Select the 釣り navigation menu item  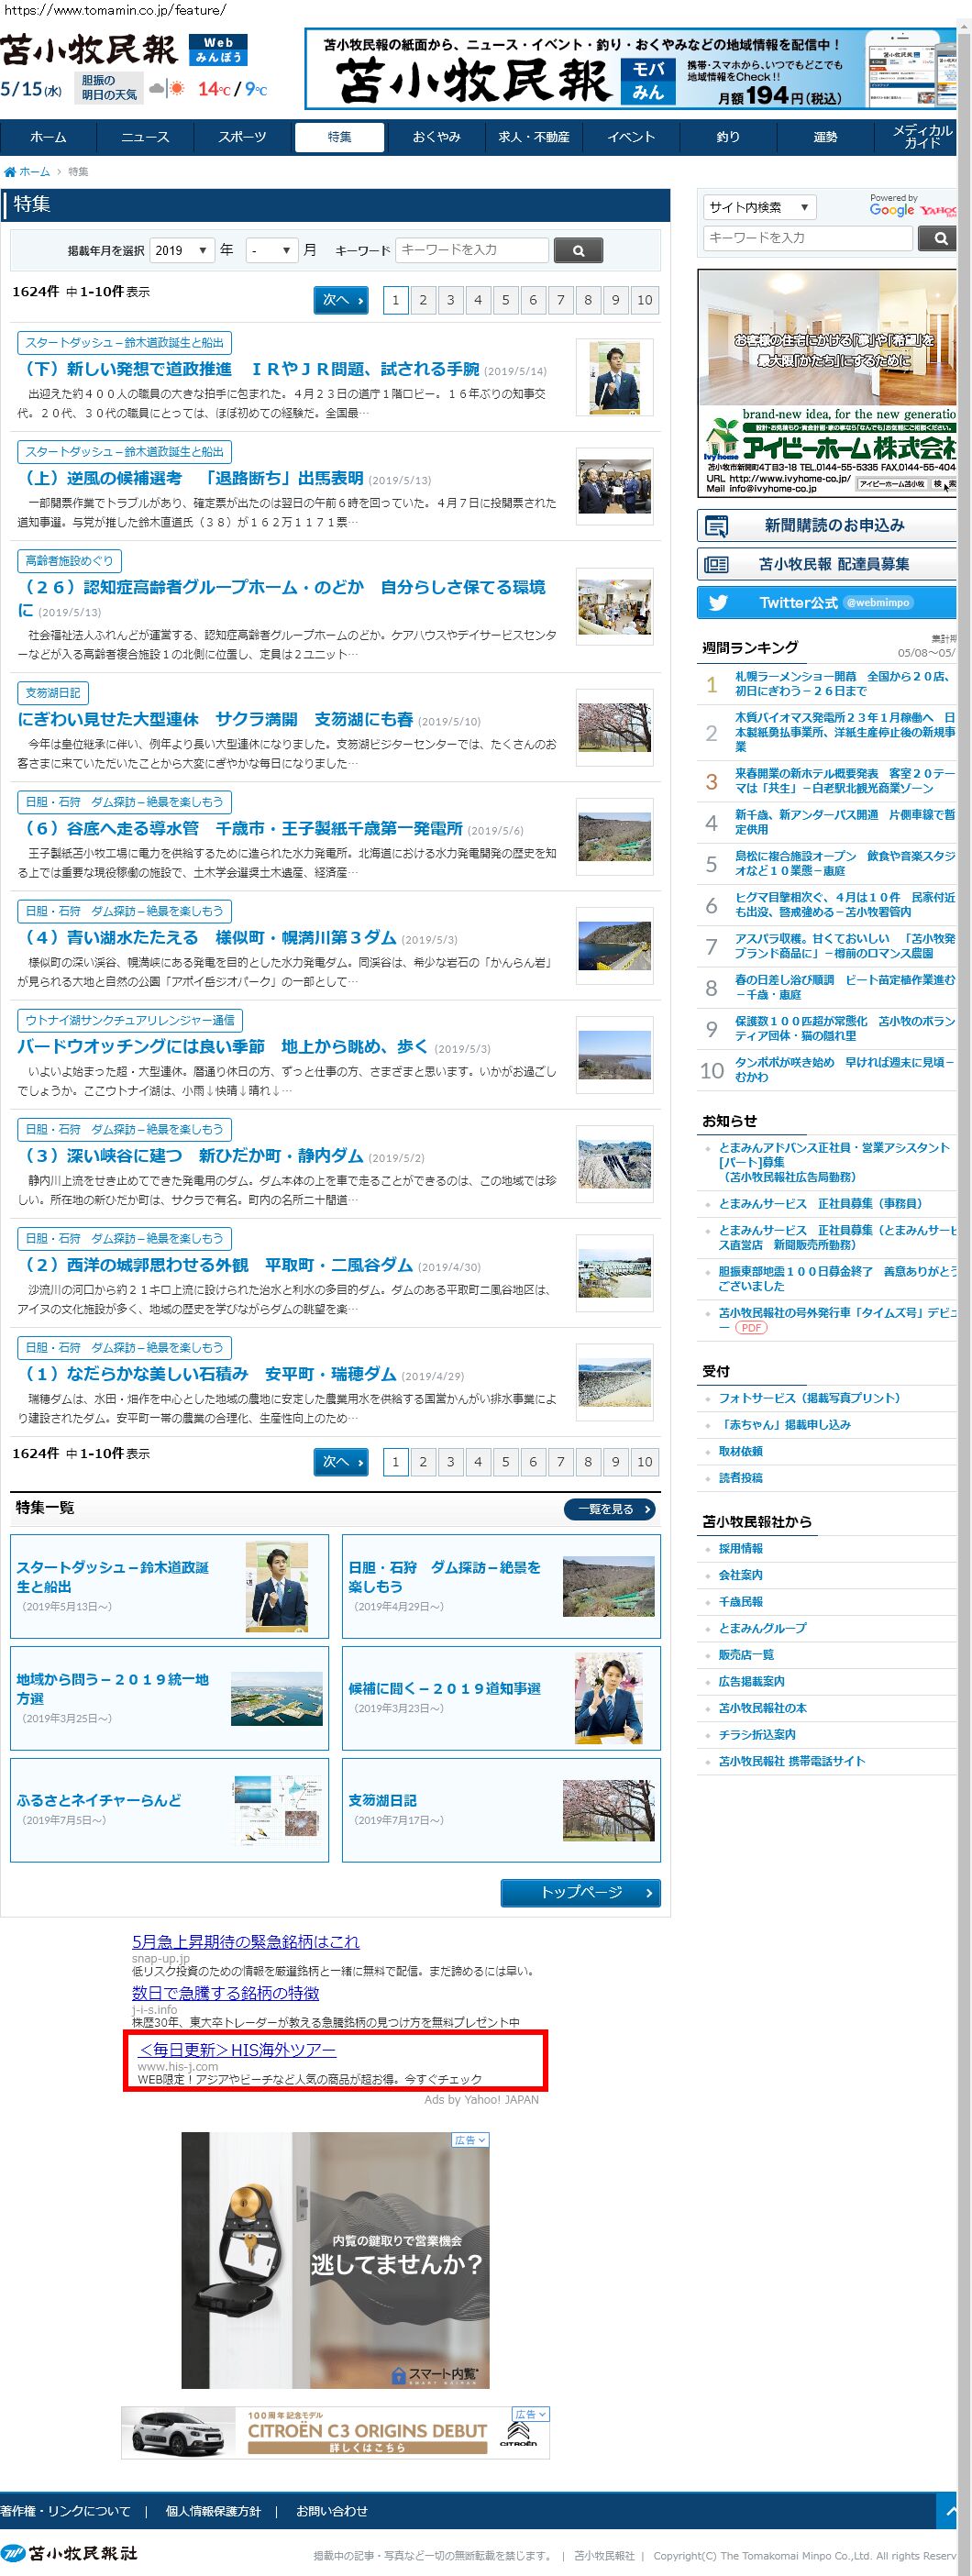(728, 137)
